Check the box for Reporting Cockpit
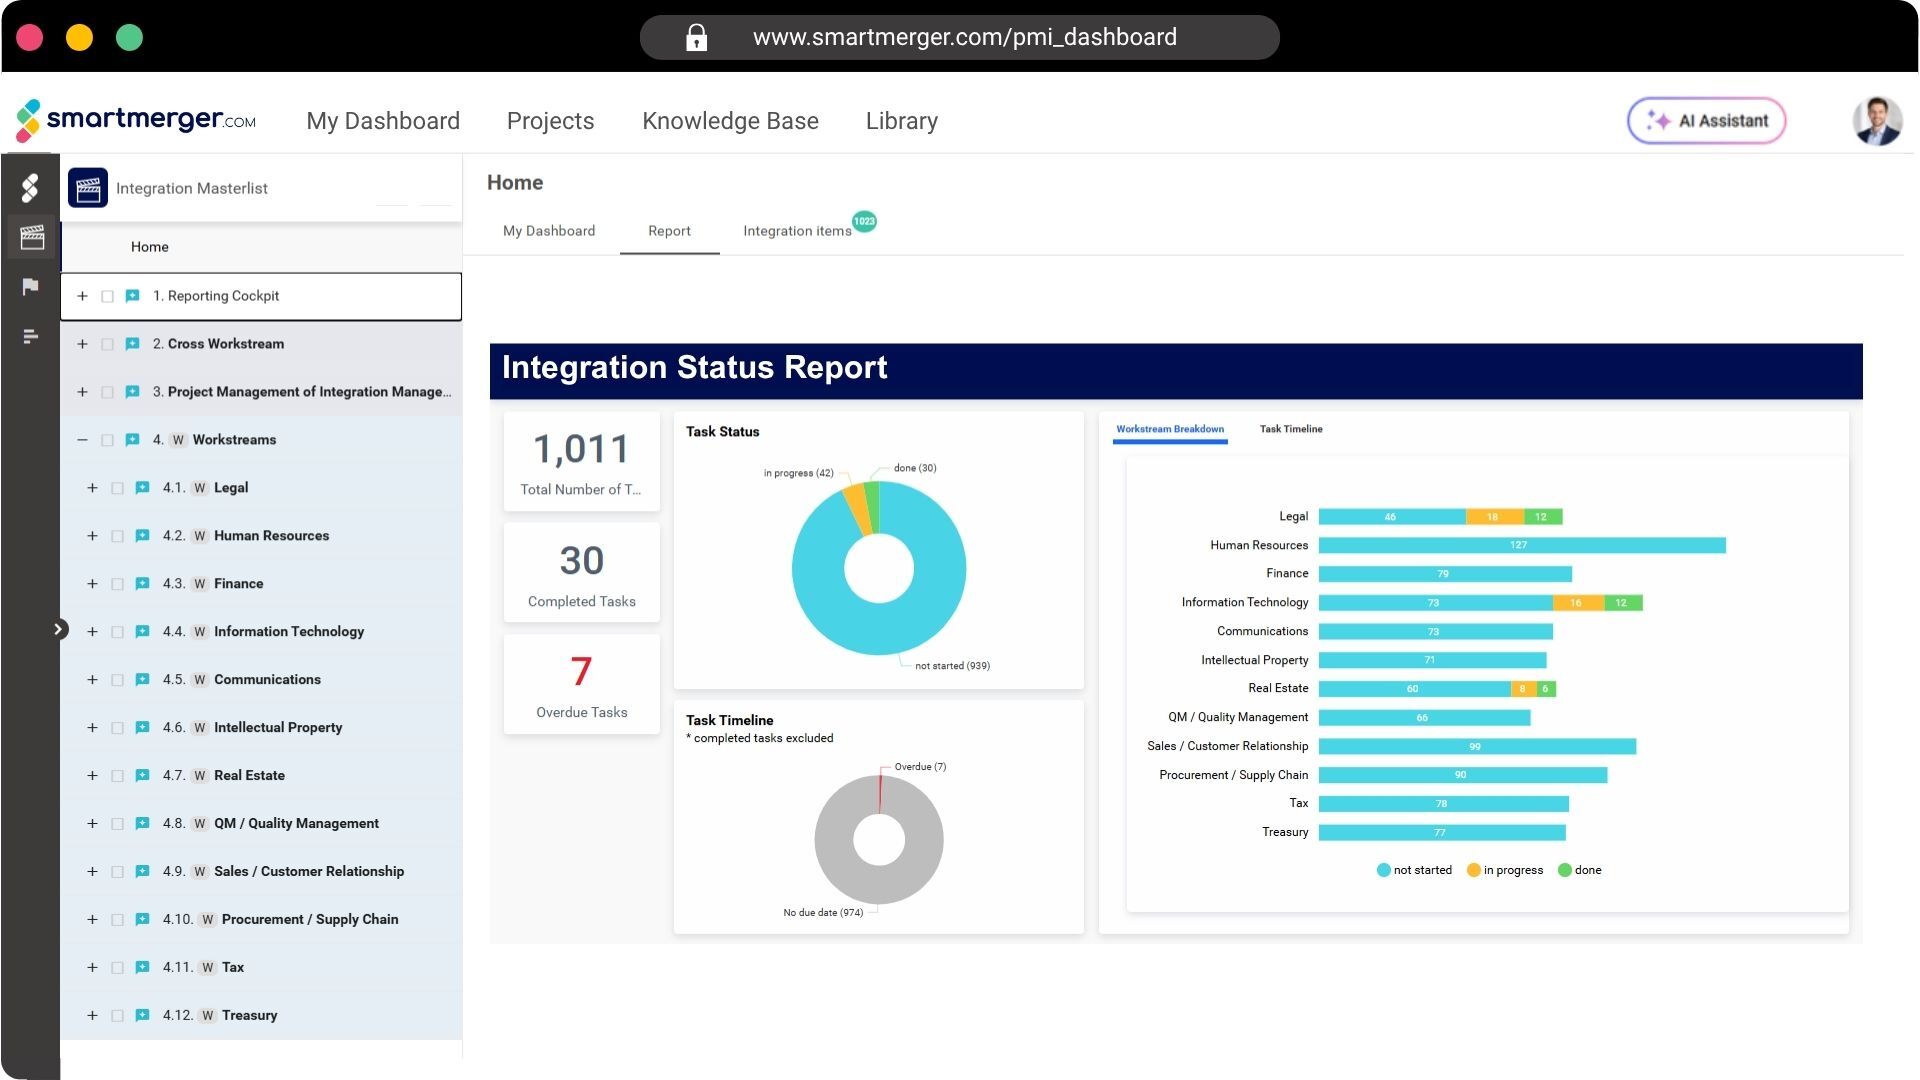The image size is (1920, 1080). (107, 297)
